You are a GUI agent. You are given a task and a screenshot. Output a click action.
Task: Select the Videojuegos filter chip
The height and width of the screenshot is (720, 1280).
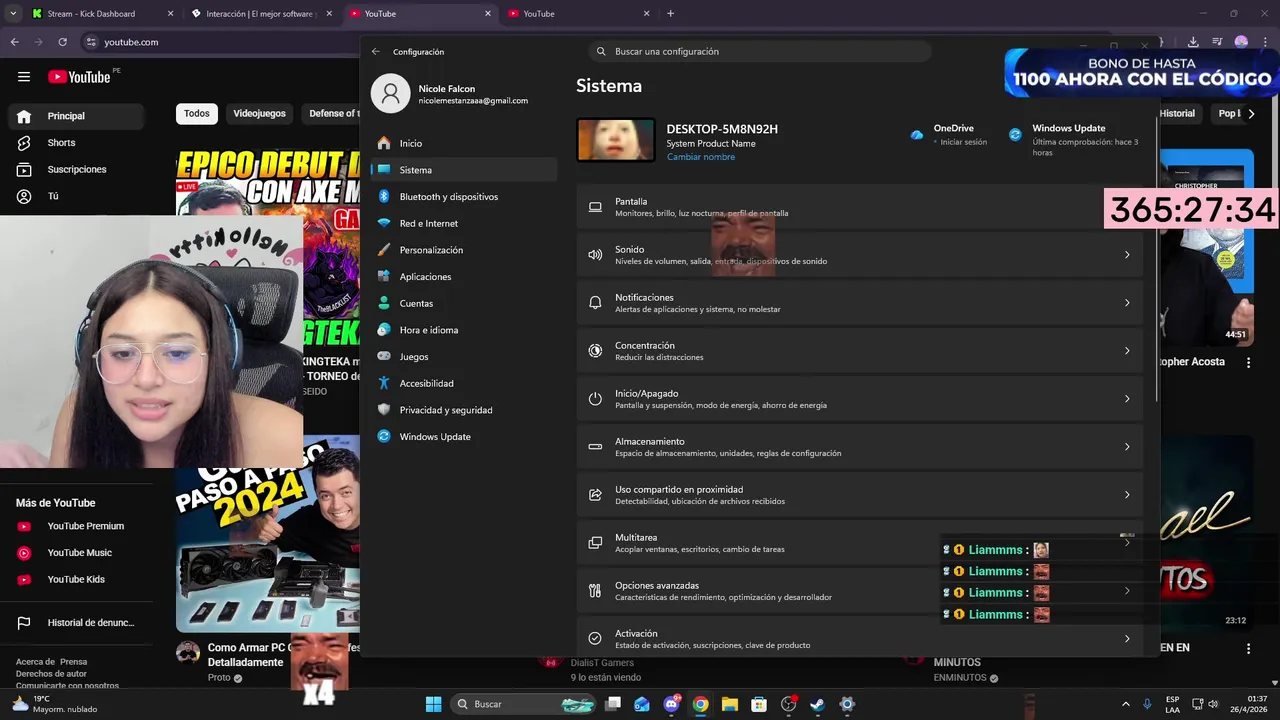point(259,114)
